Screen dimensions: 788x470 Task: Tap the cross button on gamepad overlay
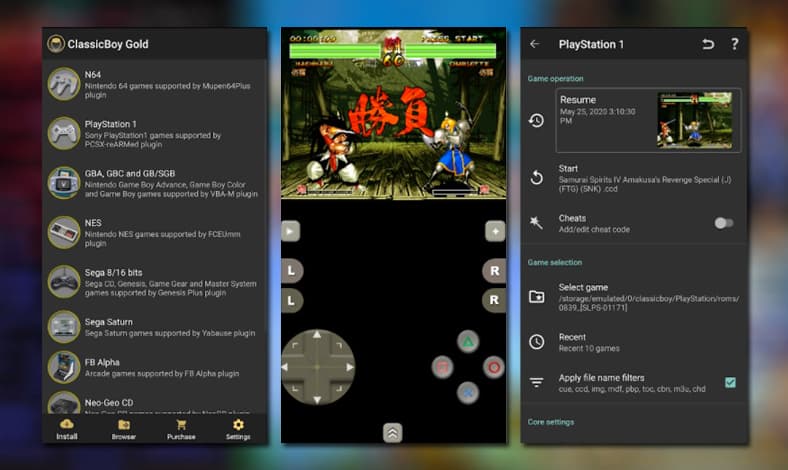coord(468,393)
